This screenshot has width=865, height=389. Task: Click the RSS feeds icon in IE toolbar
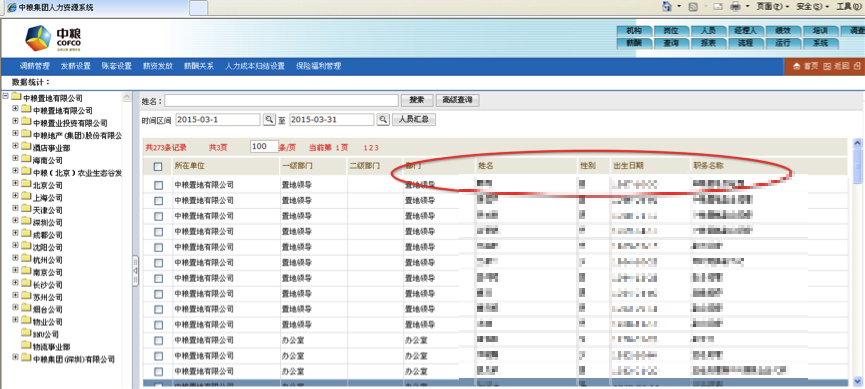[x=693, y=7]
